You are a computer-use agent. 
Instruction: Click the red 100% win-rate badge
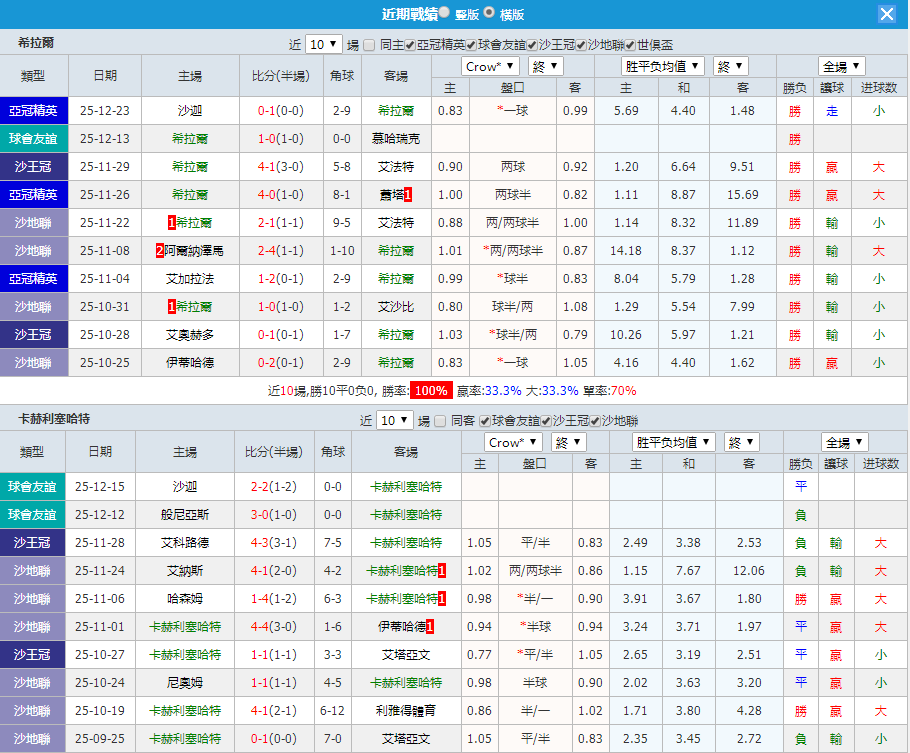(x=430, y=391)
